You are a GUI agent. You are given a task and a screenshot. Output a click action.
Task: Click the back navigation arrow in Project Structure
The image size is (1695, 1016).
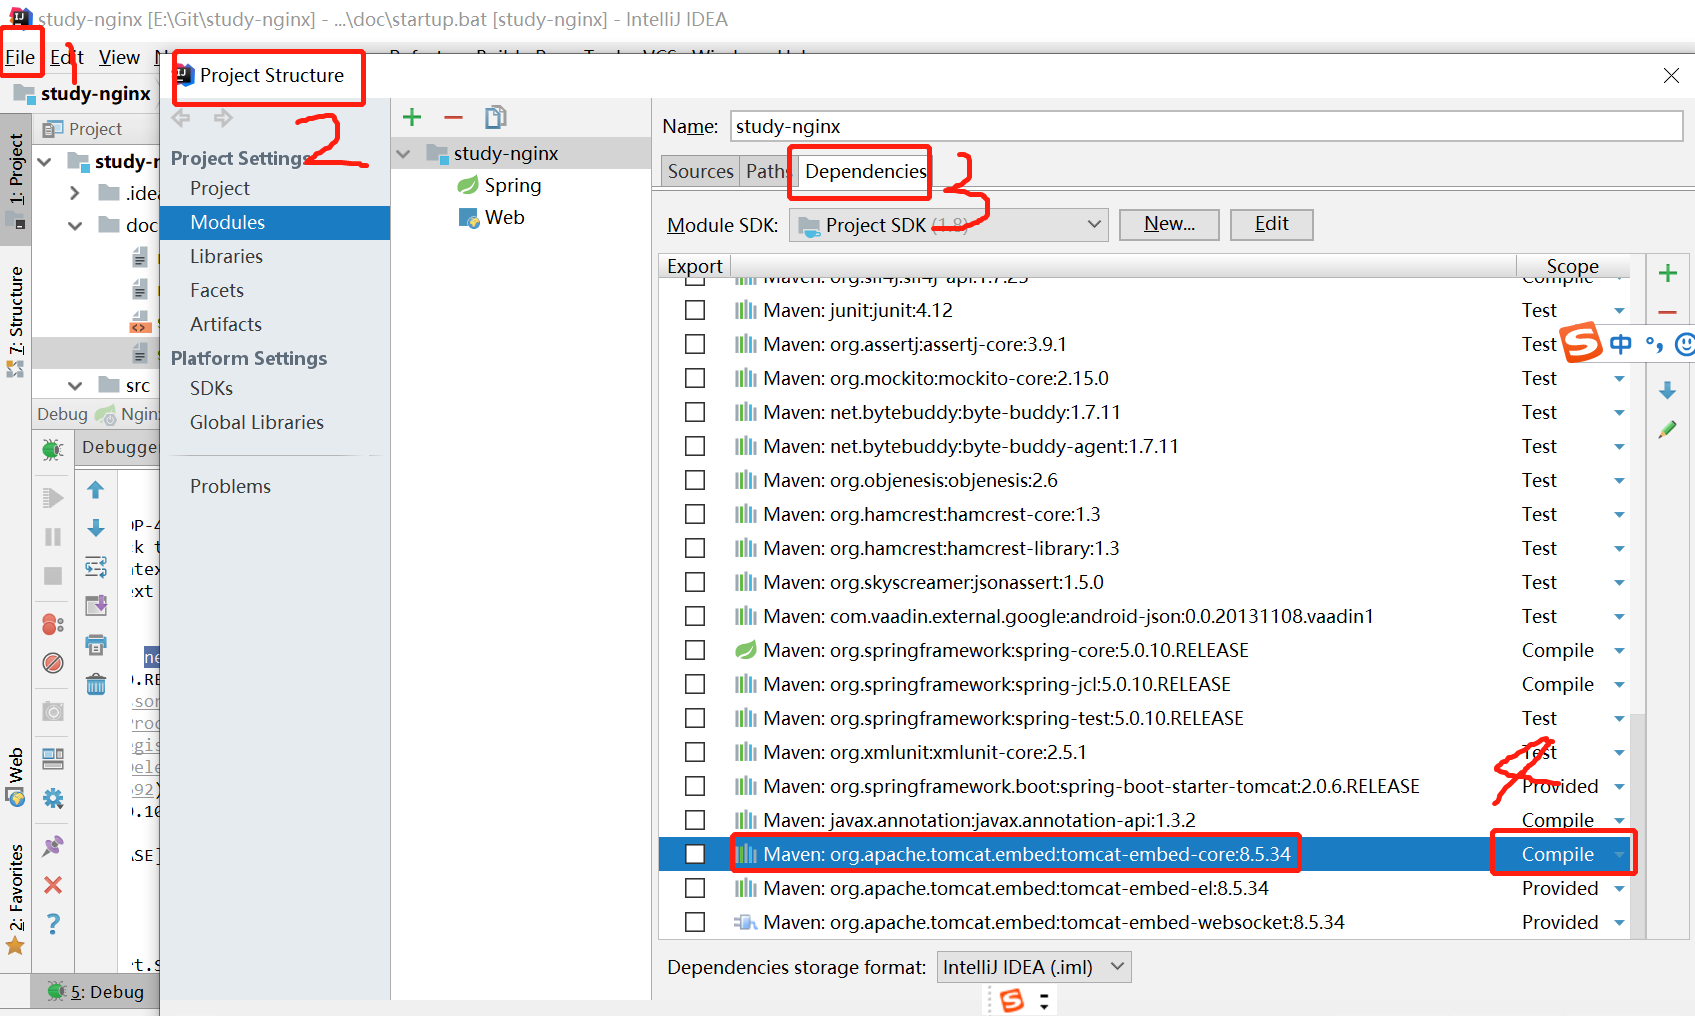click(x=181, y=118)
